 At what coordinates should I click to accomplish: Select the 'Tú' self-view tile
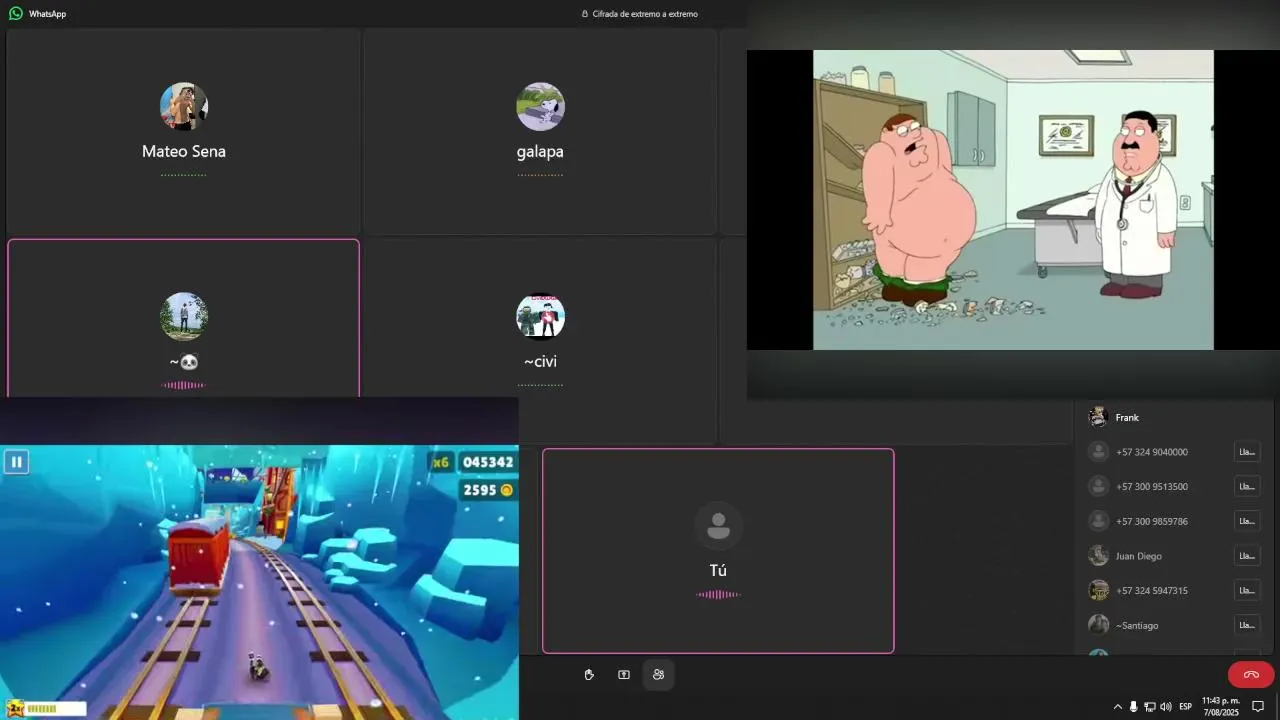click(x=718, y=551)
